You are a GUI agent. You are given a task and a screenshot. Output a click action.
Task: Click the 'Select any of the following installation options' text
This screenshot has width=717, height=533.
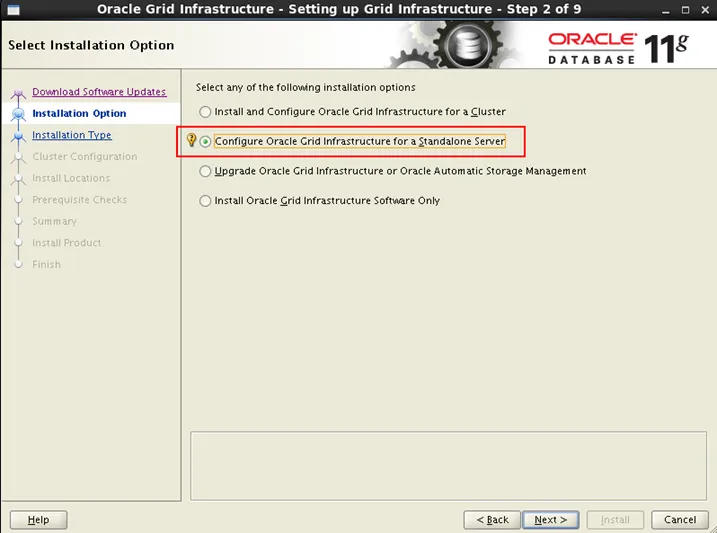point(305,87)
